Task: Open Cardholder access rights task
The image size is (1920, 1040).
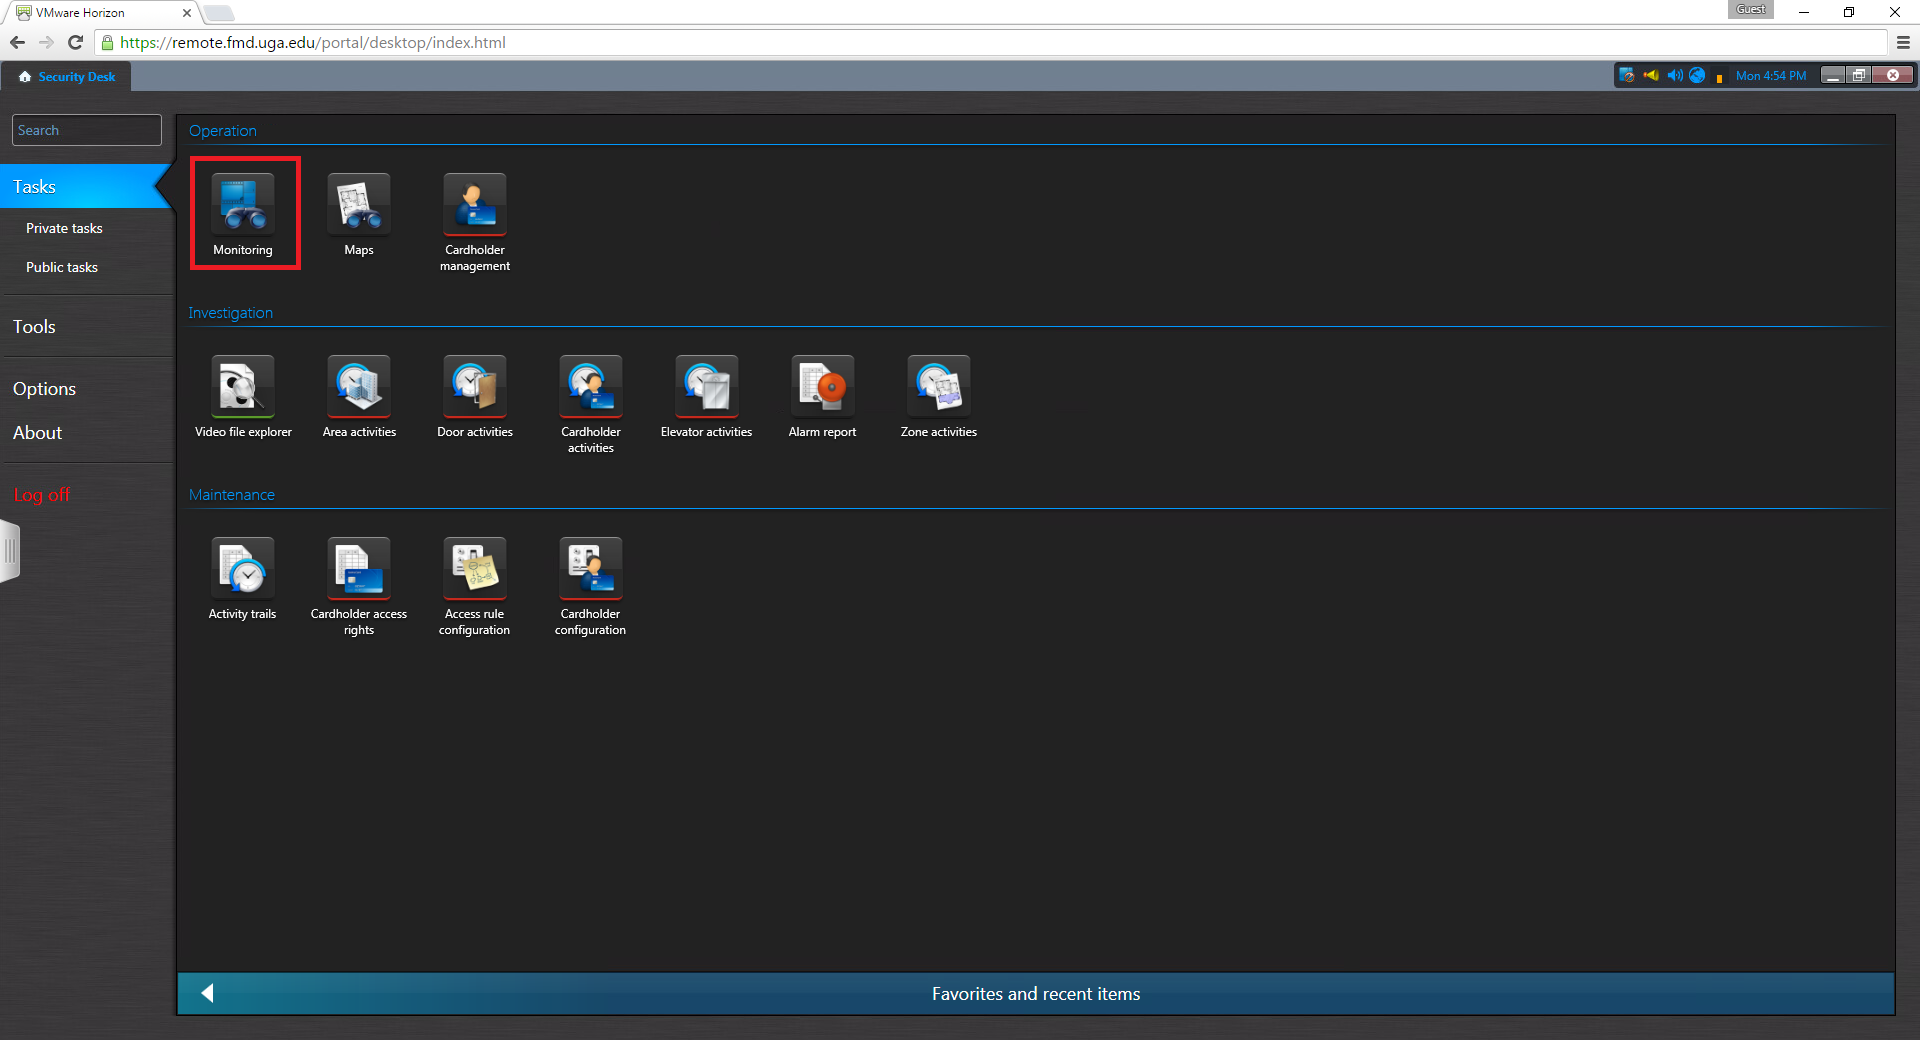Action: tap(359, 569)
